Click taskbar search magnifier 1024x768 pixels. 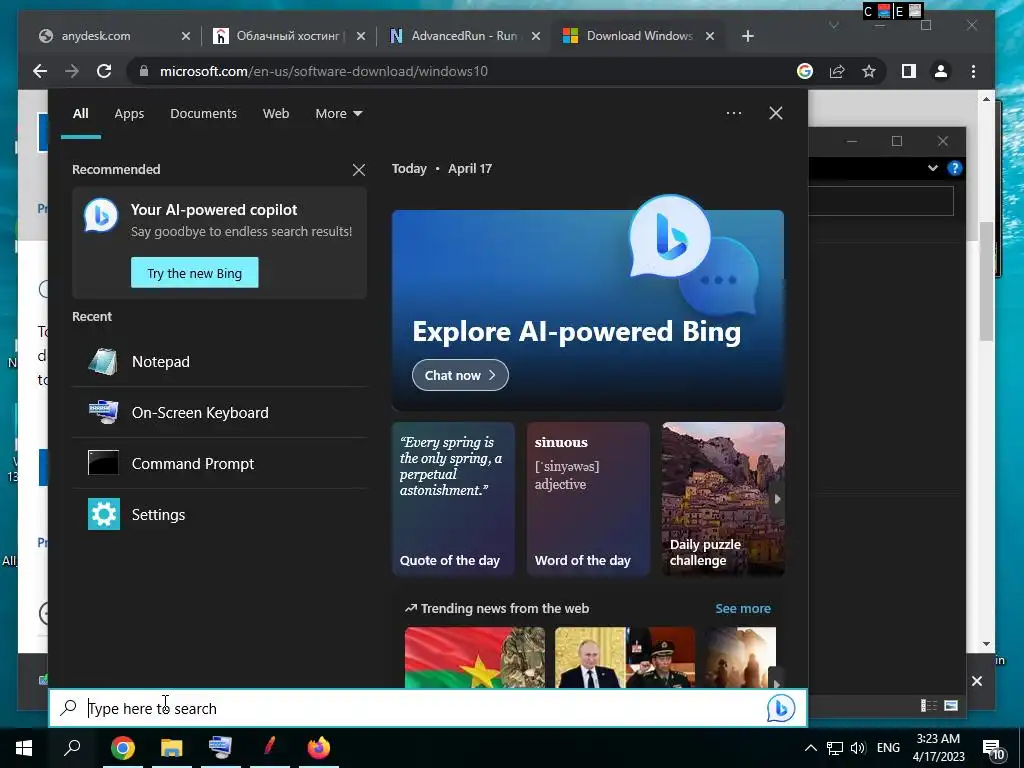point(72,748)
